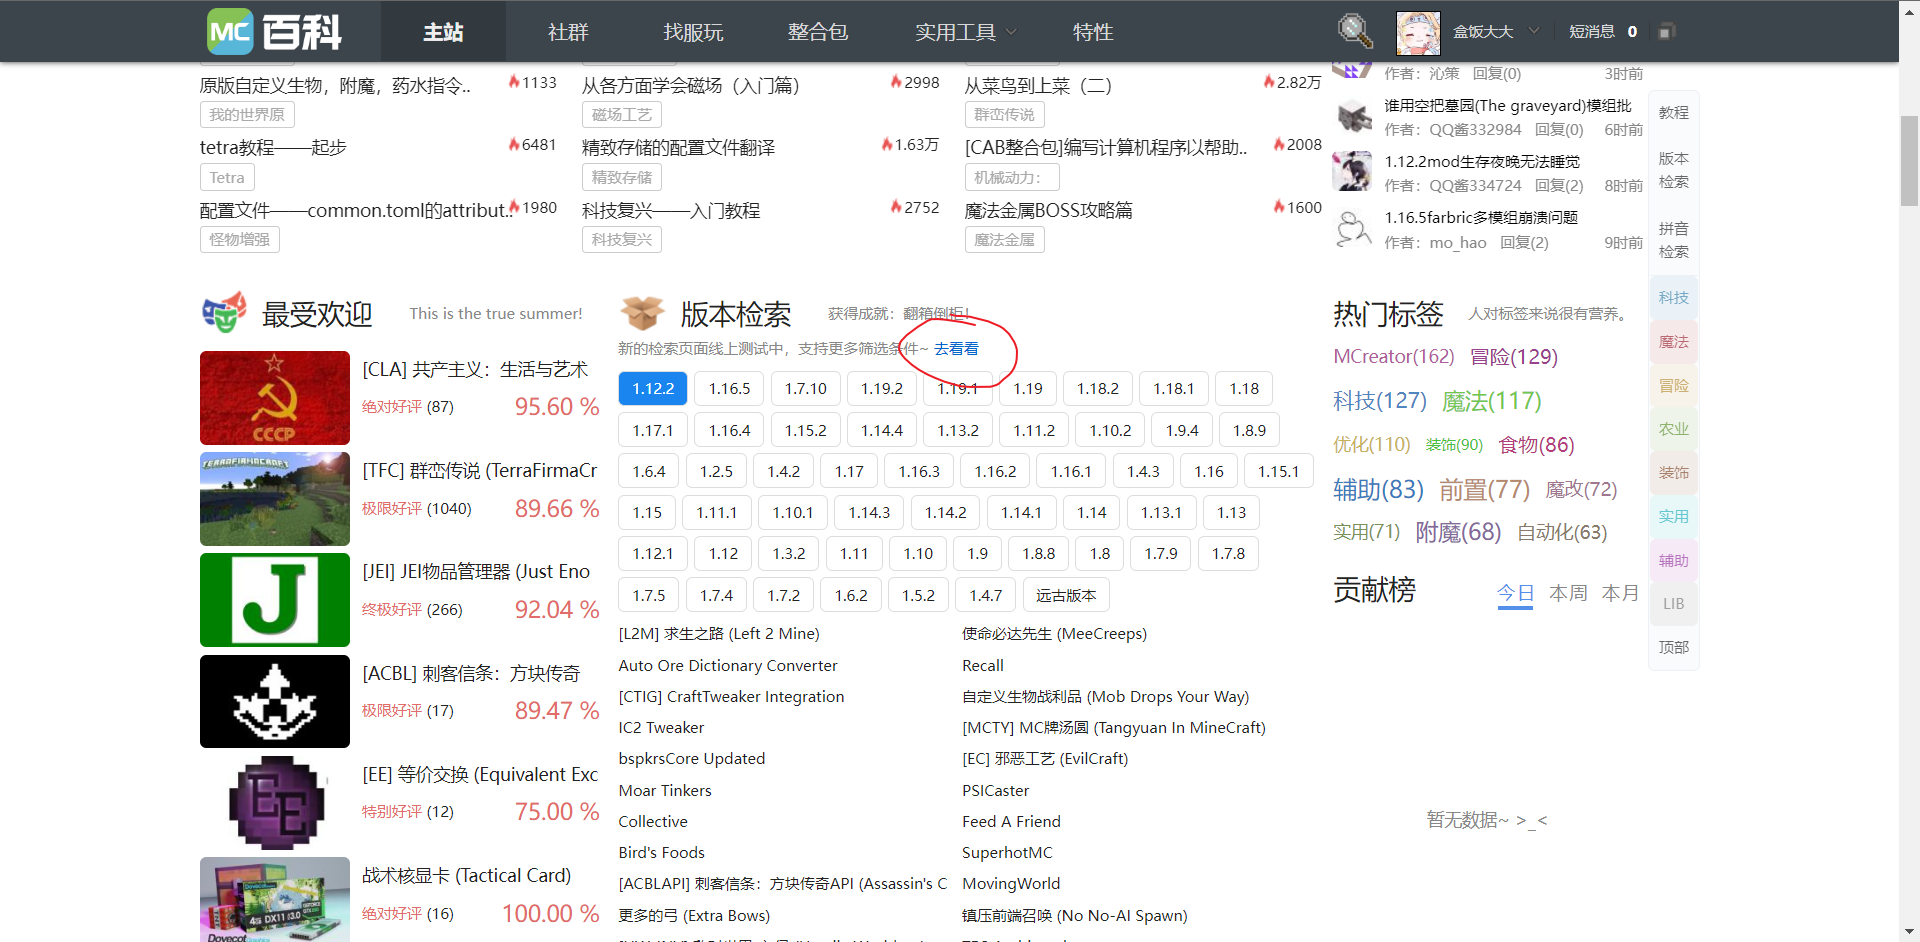Click avatar of the graveyard forum post

[1353, 117]
